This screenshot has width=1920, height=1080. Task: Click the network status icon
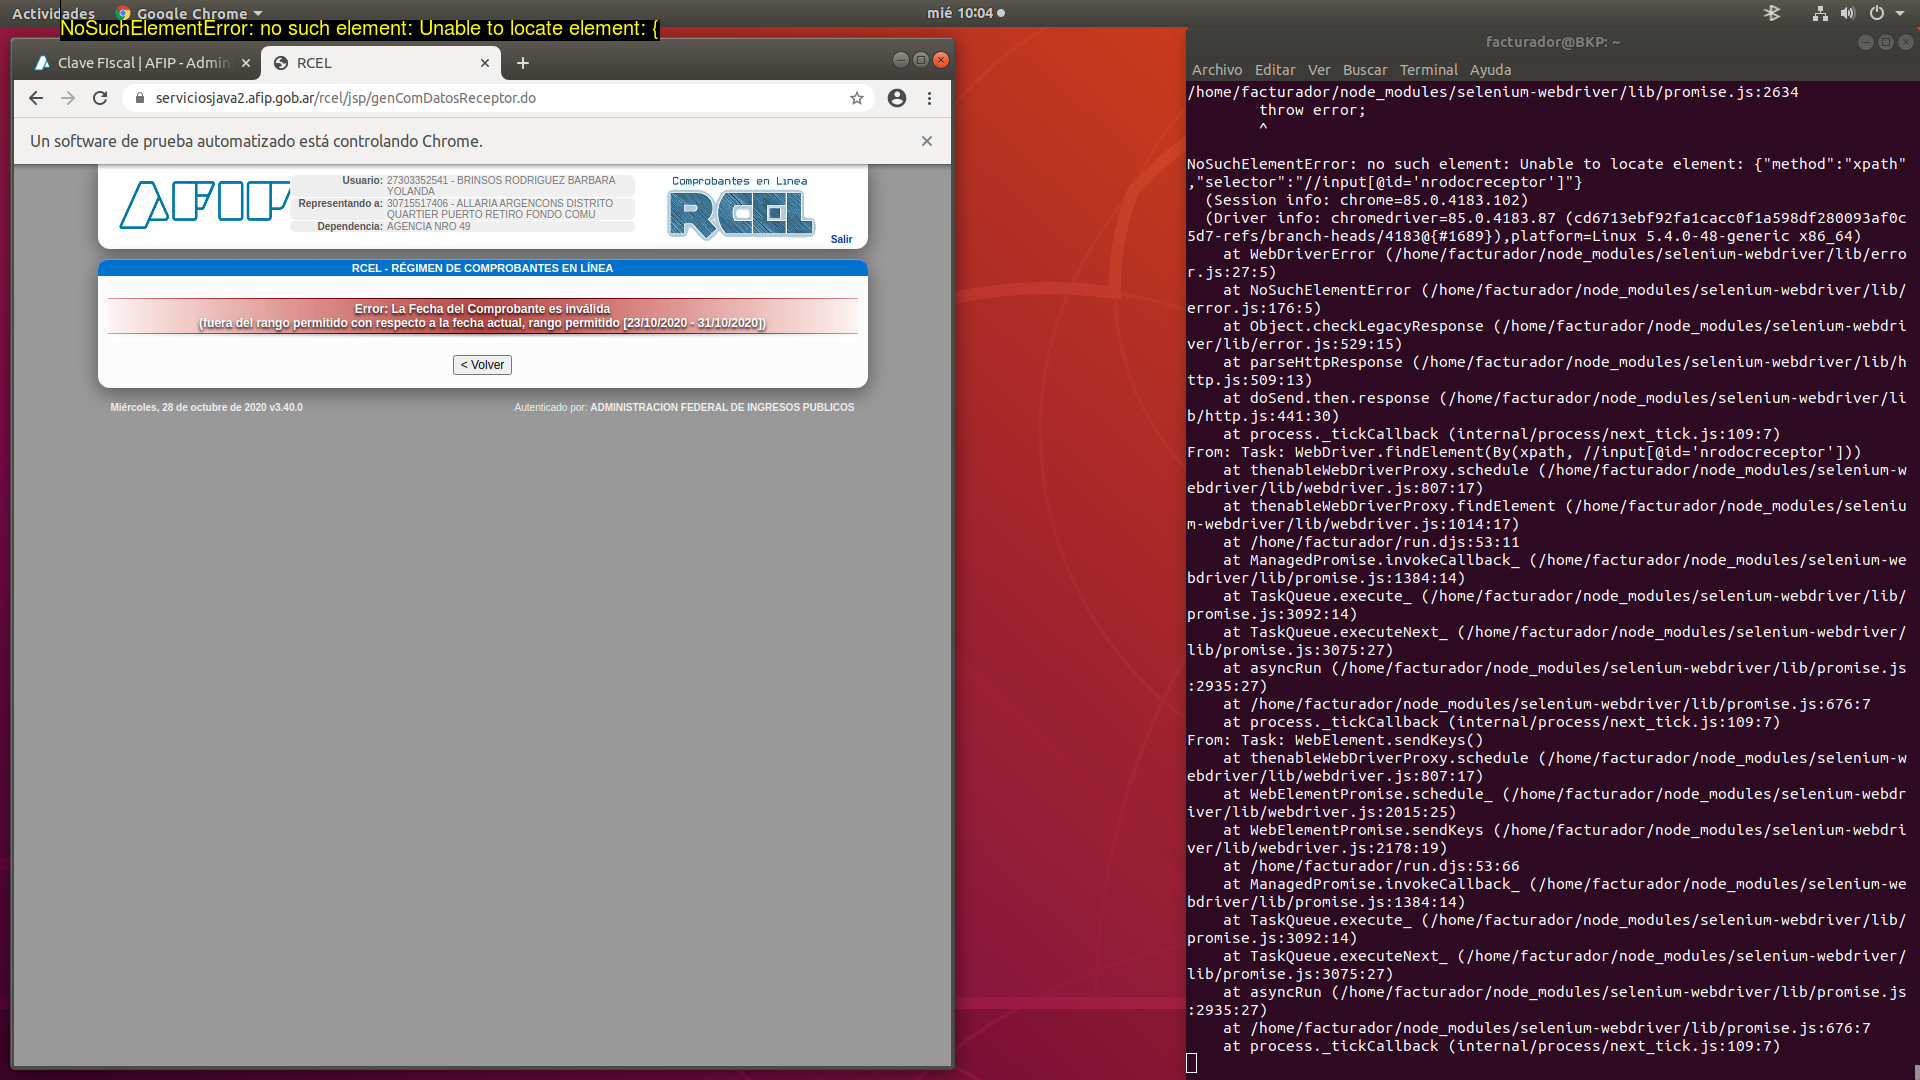click(x=1820, y=13)
